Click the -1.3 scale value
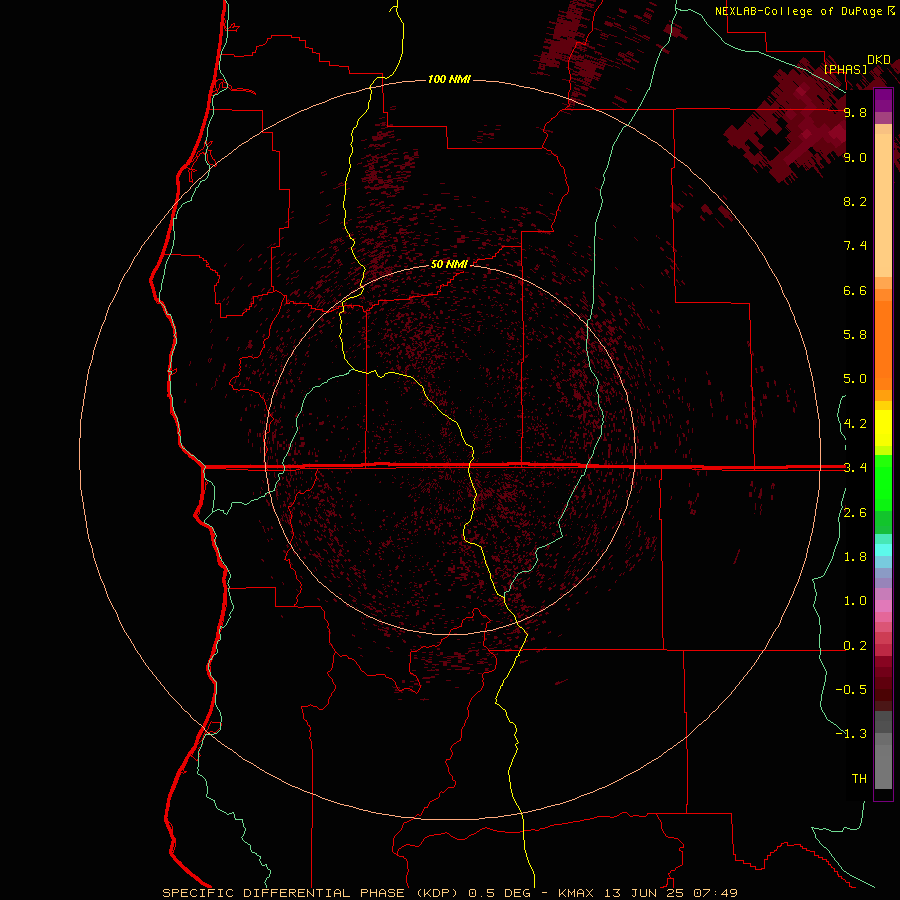The height and width of the screenshot is (900, 900). 851,734
